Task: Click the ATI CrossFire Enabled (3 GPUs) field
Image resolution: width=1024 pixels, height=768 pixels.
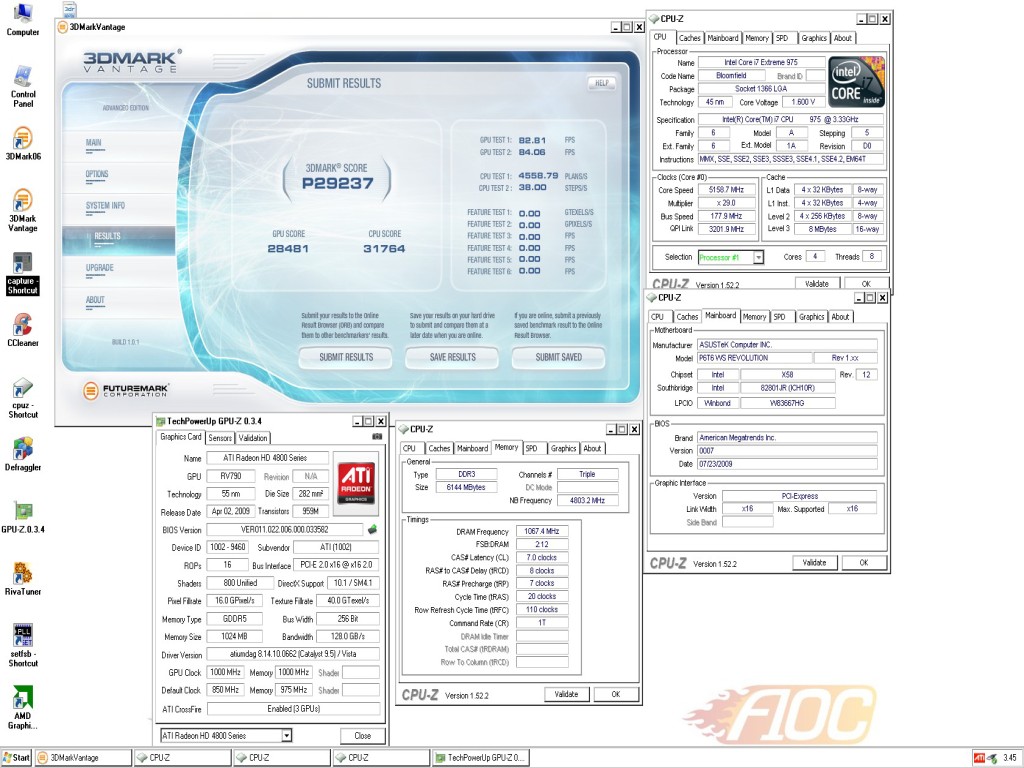Action: pyautogui.click(x=293, y=709)
